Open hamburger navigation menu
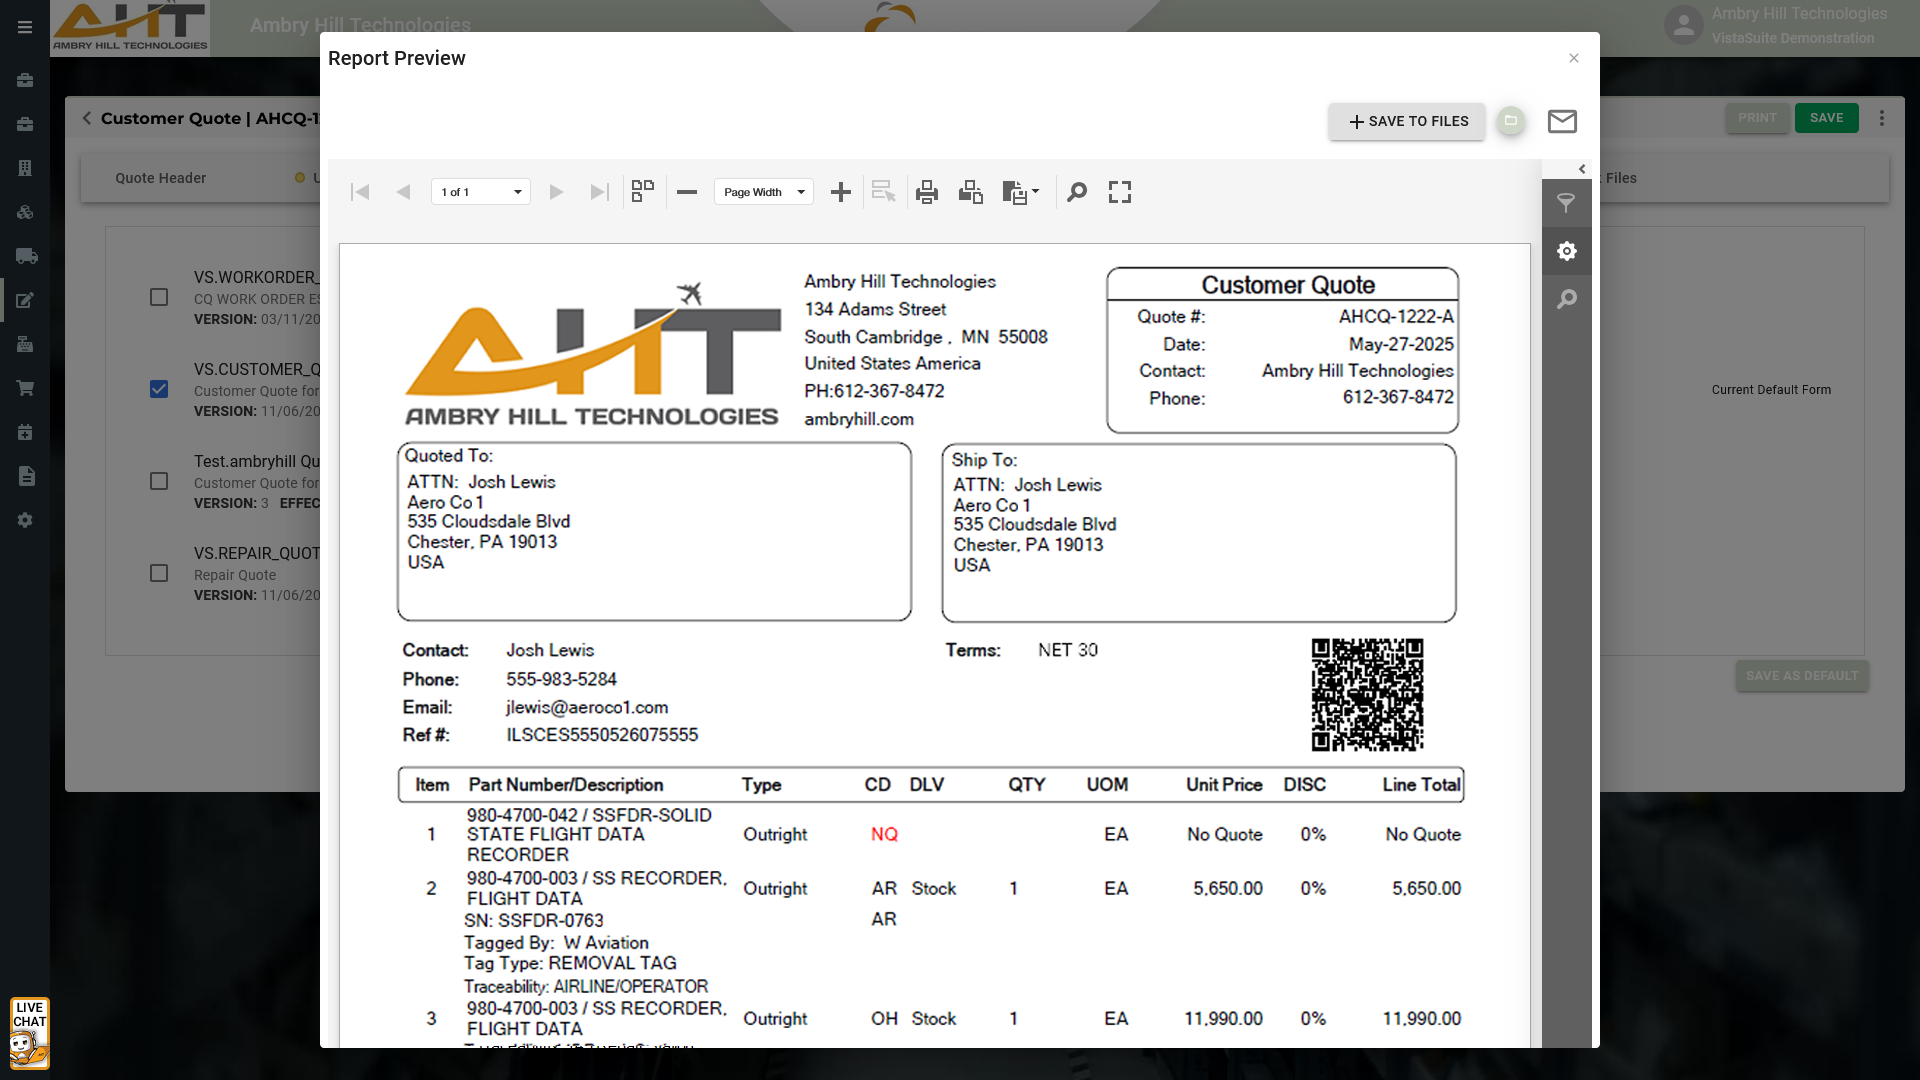The height and width of the screenshot is (1080, 1920). click(x=25, y=27)
